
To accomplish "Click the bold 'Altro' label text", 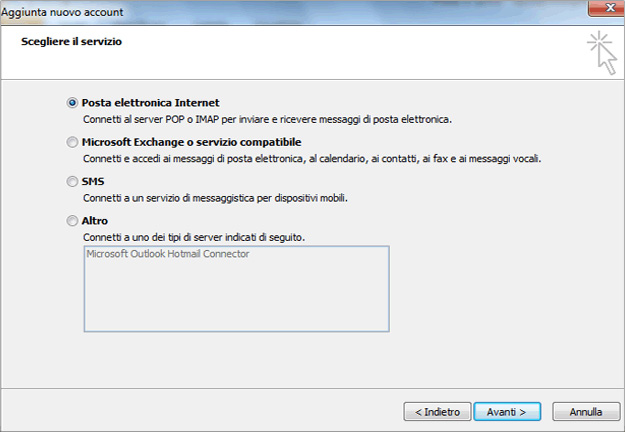I will [x=95, y=221].
